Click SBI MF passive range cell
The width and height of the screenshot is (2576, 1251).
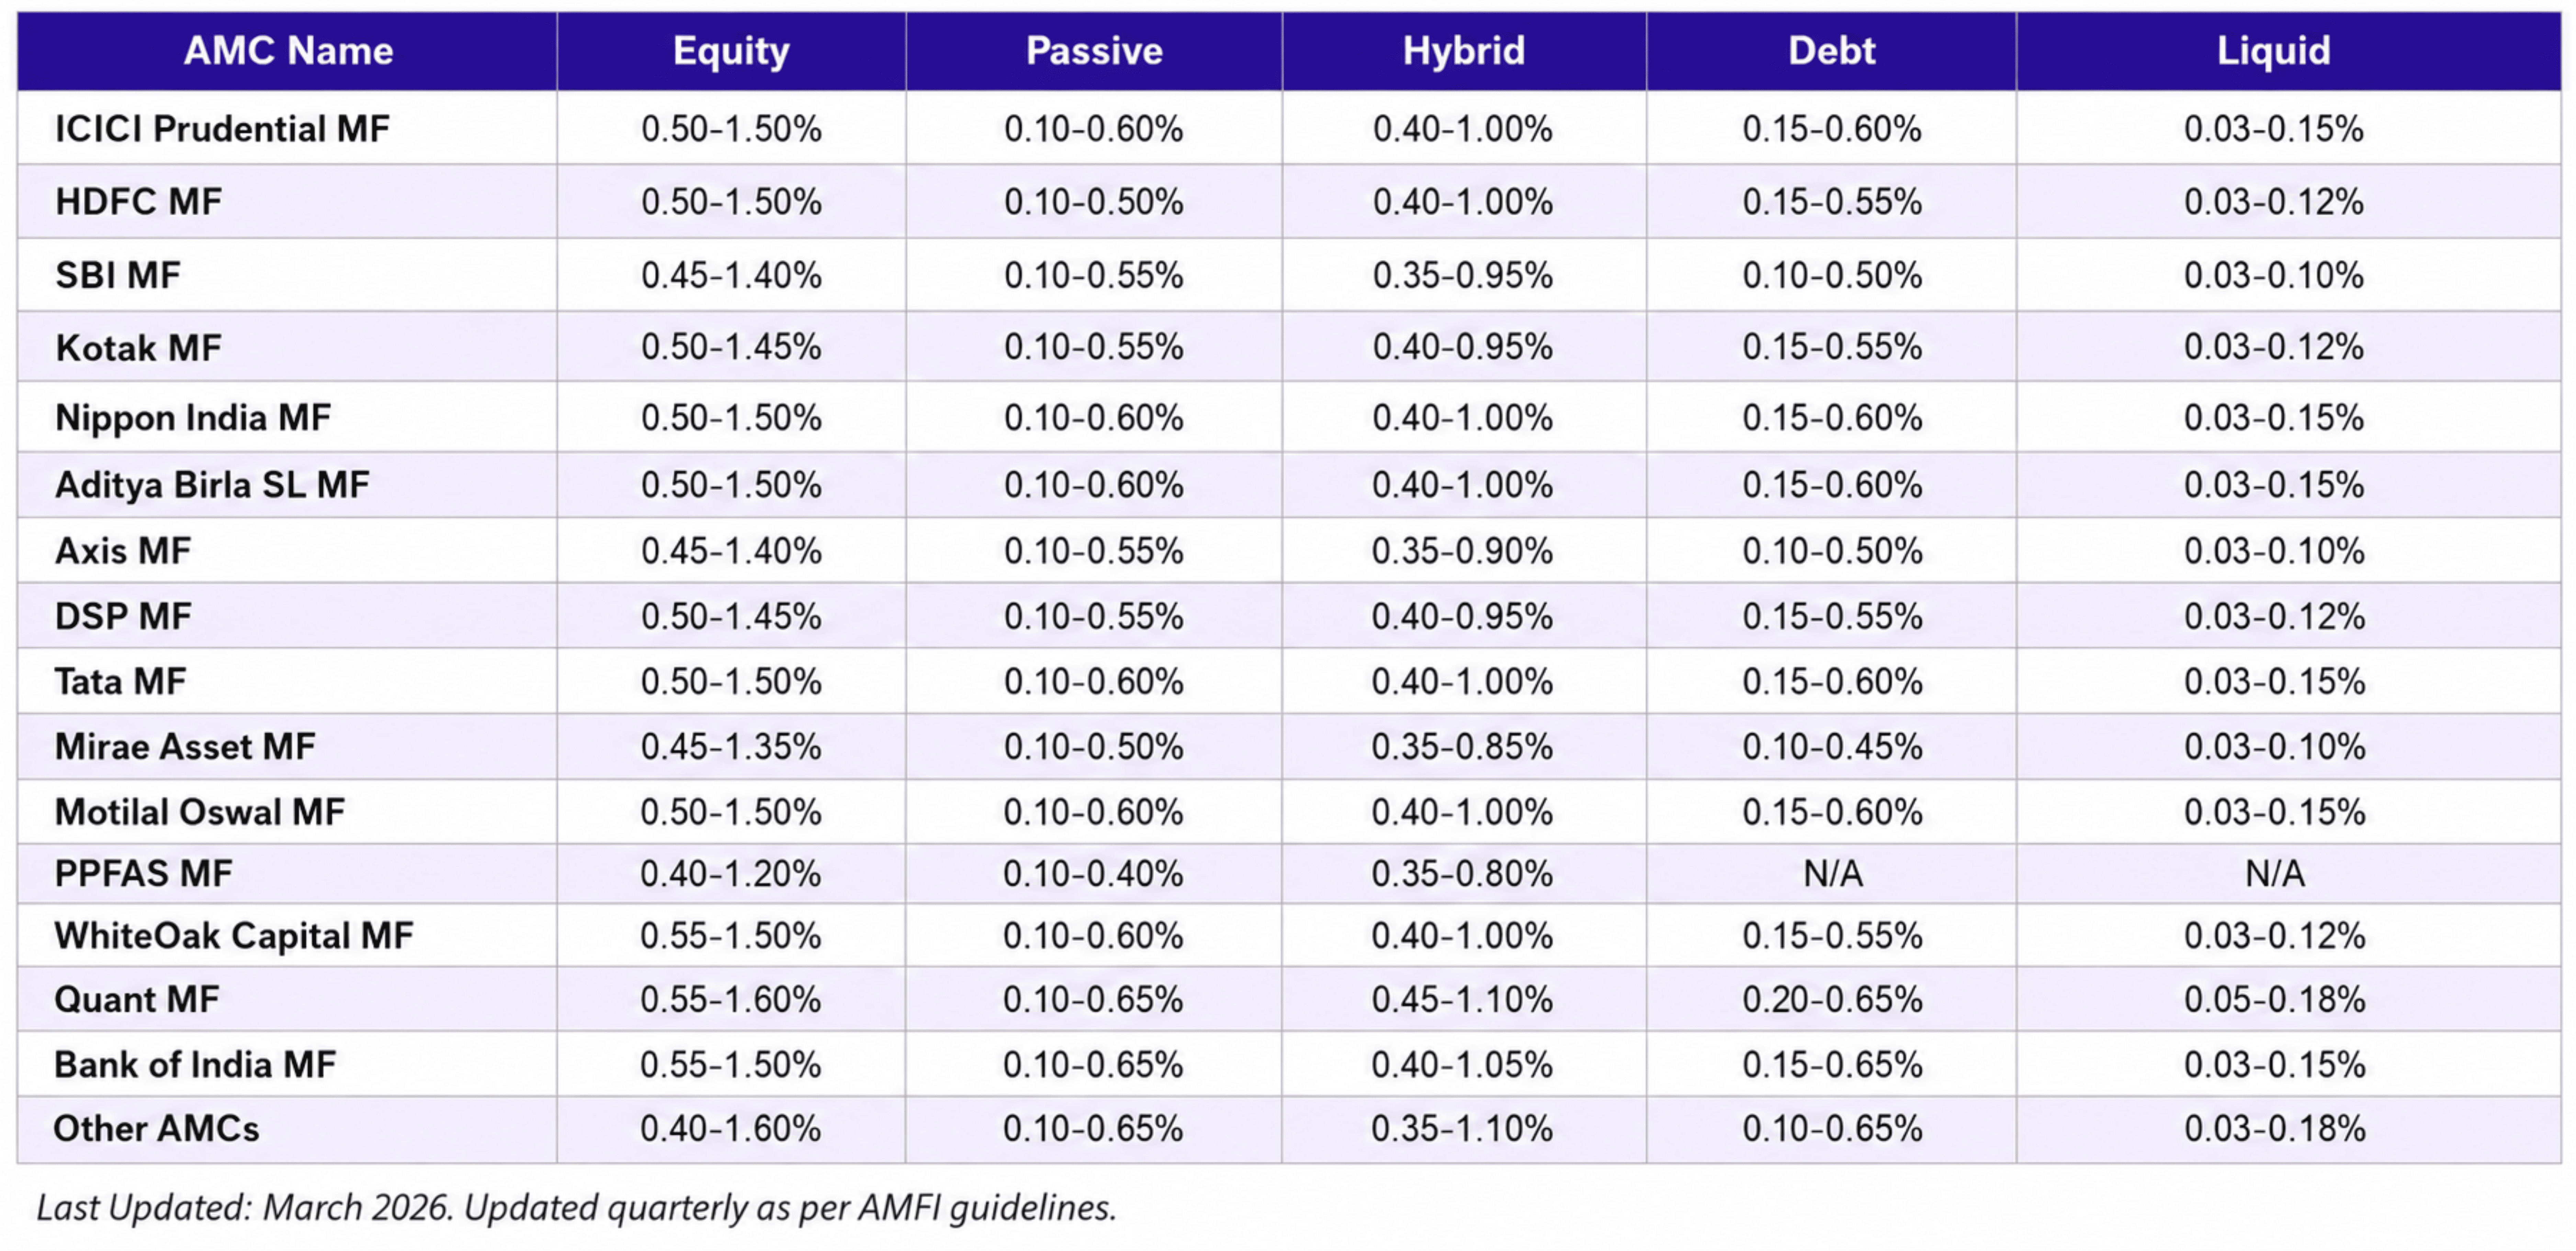tap(1094, 275)
